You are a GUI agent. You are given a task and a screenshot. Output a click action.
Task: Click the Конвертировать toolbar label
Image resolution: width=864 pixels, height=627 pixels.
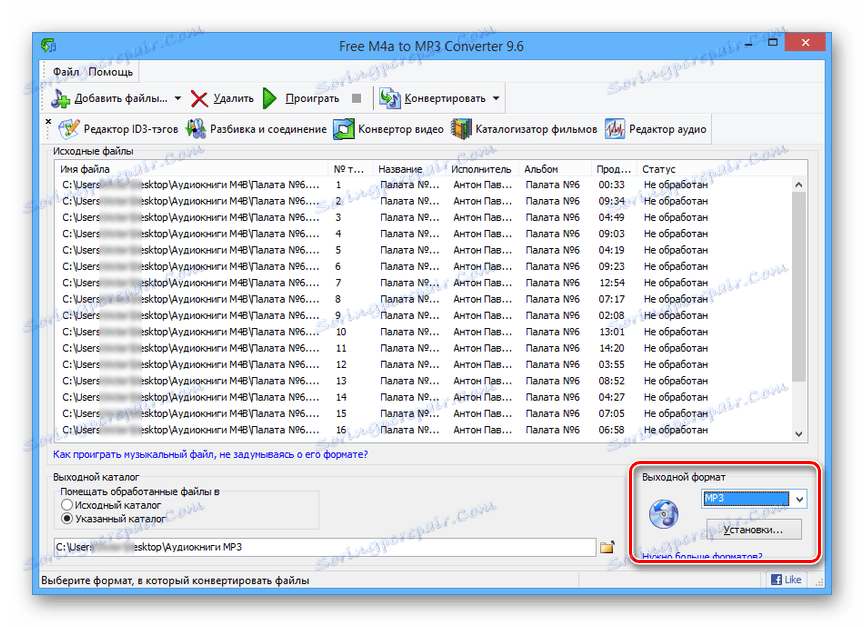(445, 99)
